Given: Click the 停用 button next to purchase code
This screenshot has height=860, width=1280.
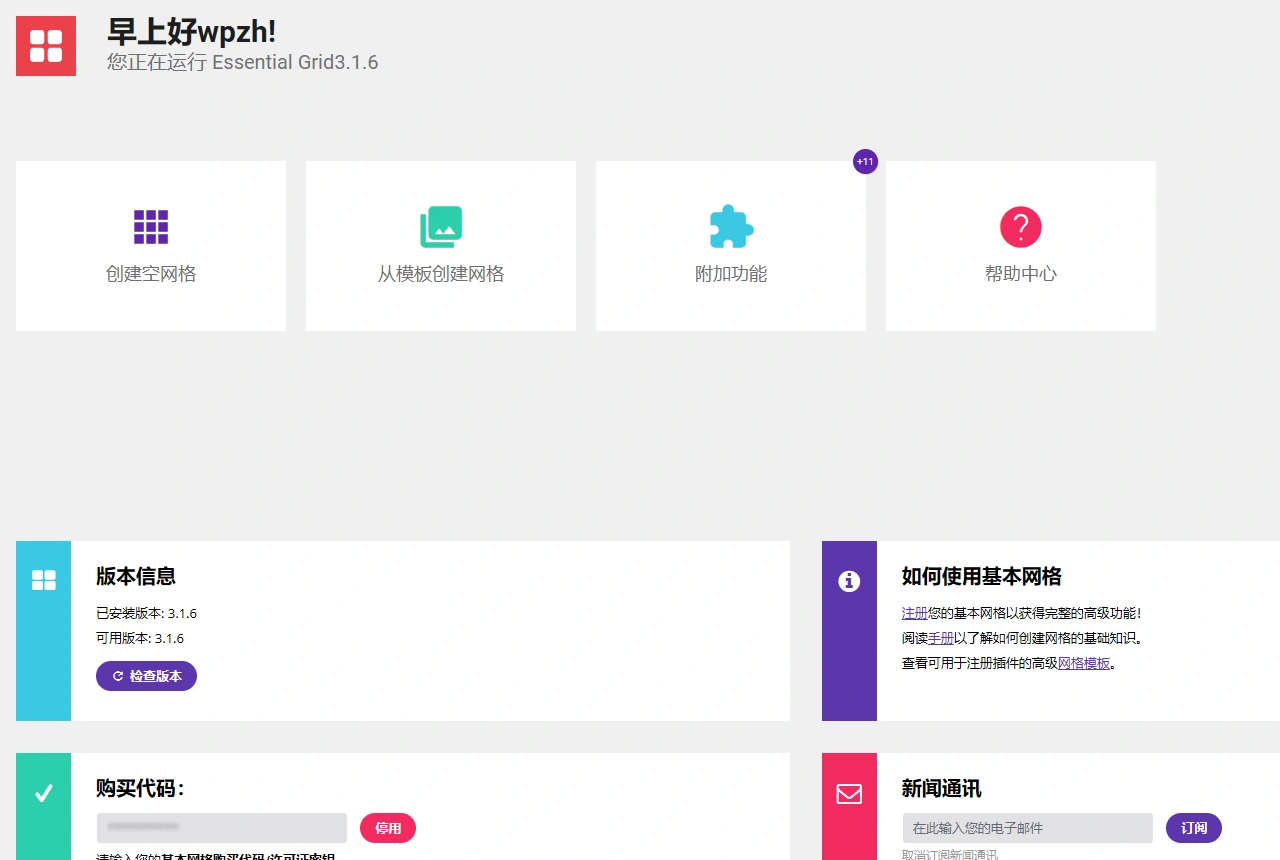Looking at the screenshot, I should point(388,828).
